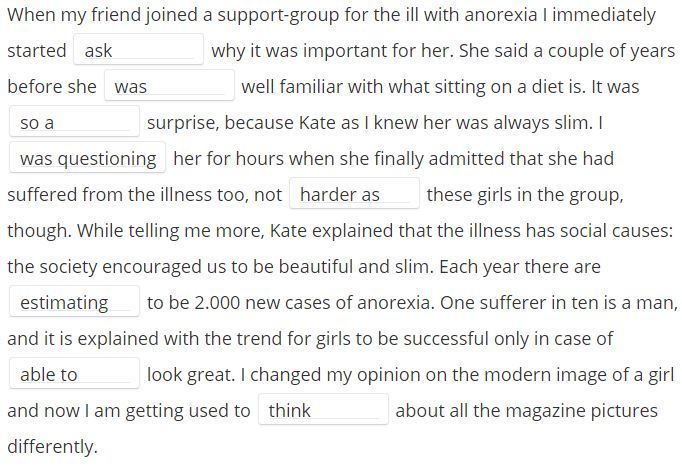Focus the "so a" answer field
The width and height of the screenshot is (682, 469).
74,122
